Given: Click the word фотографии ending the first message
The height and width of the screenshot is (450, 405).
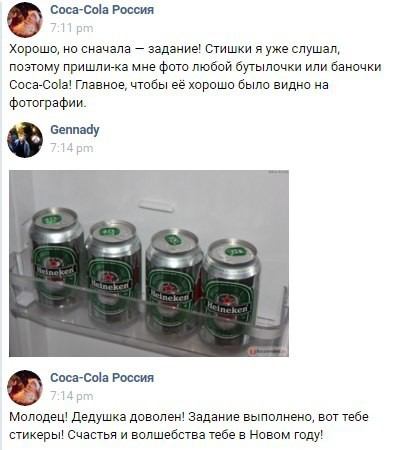Looking at the screenshot, I should [48, 103].
